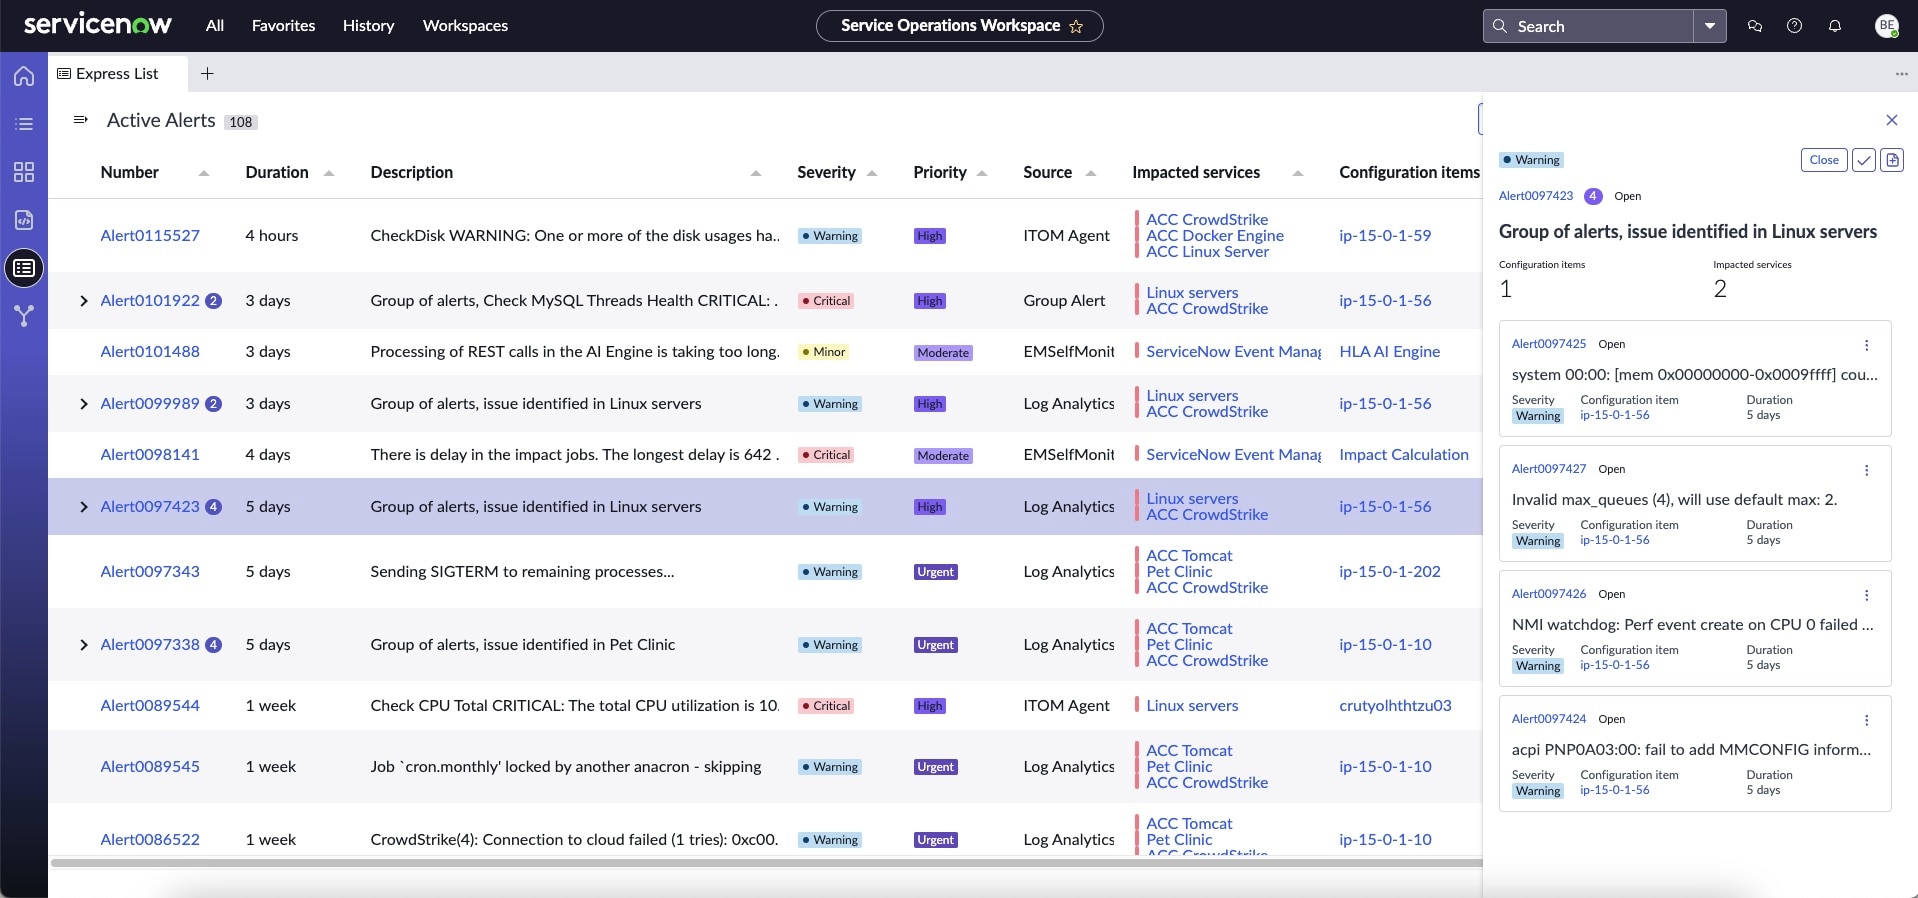Click the Configuration items column header
This screenshot has width=1918, height=898.
(x=1409, y=173)
